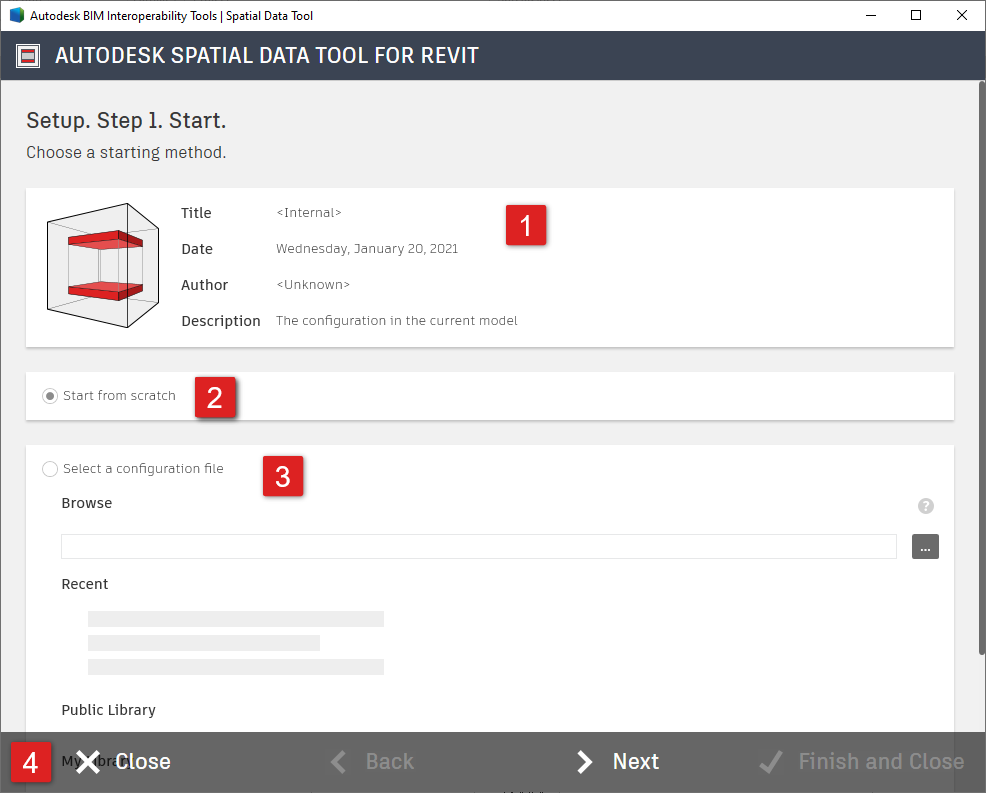This screenshot has width=986, height=793.
Task: Click the forward chevron next to Next
Action: click(x=586, y=761)
